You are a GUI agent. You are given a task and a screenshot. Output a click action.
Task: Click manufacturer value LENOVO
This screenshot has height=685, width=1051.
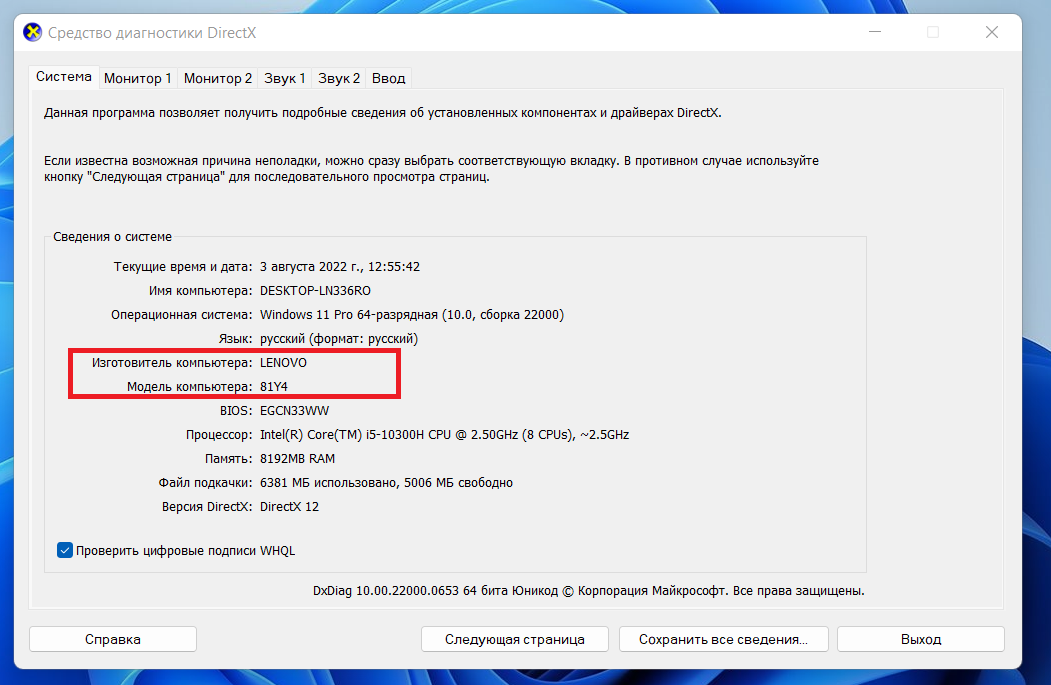[283, 363]
